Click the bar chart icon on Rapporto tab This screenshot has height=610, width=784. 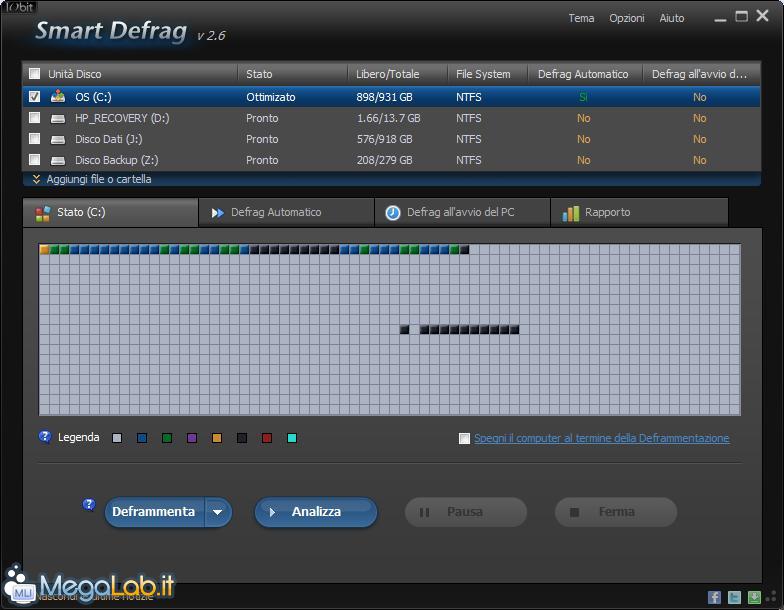pyautogui.click(x=570, y=213)
